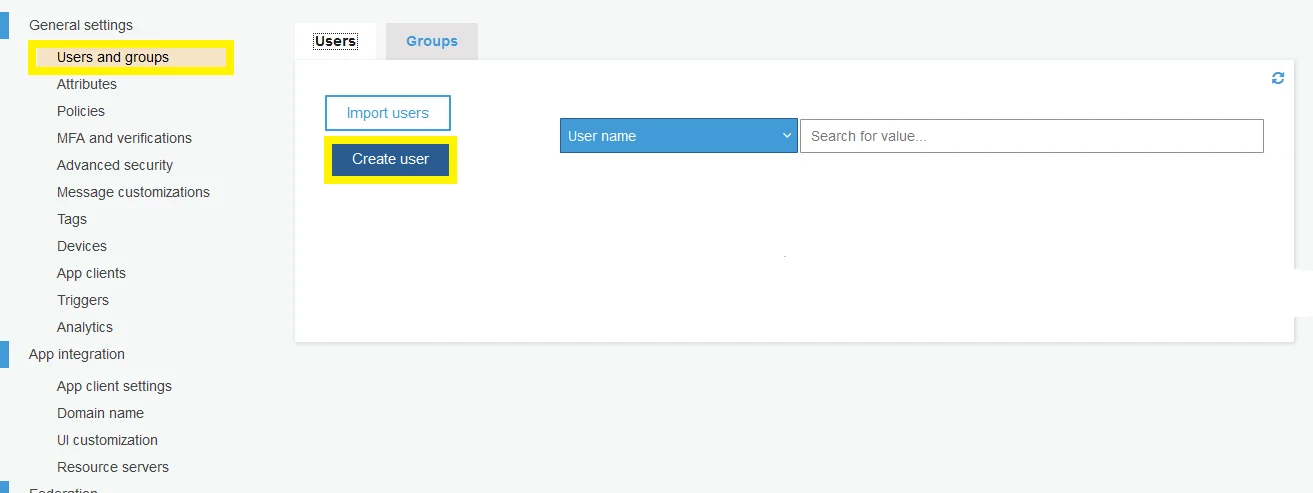Open Advanced security settings
The height and width of the screenshot is (493, 1313).
pos(115,165)
